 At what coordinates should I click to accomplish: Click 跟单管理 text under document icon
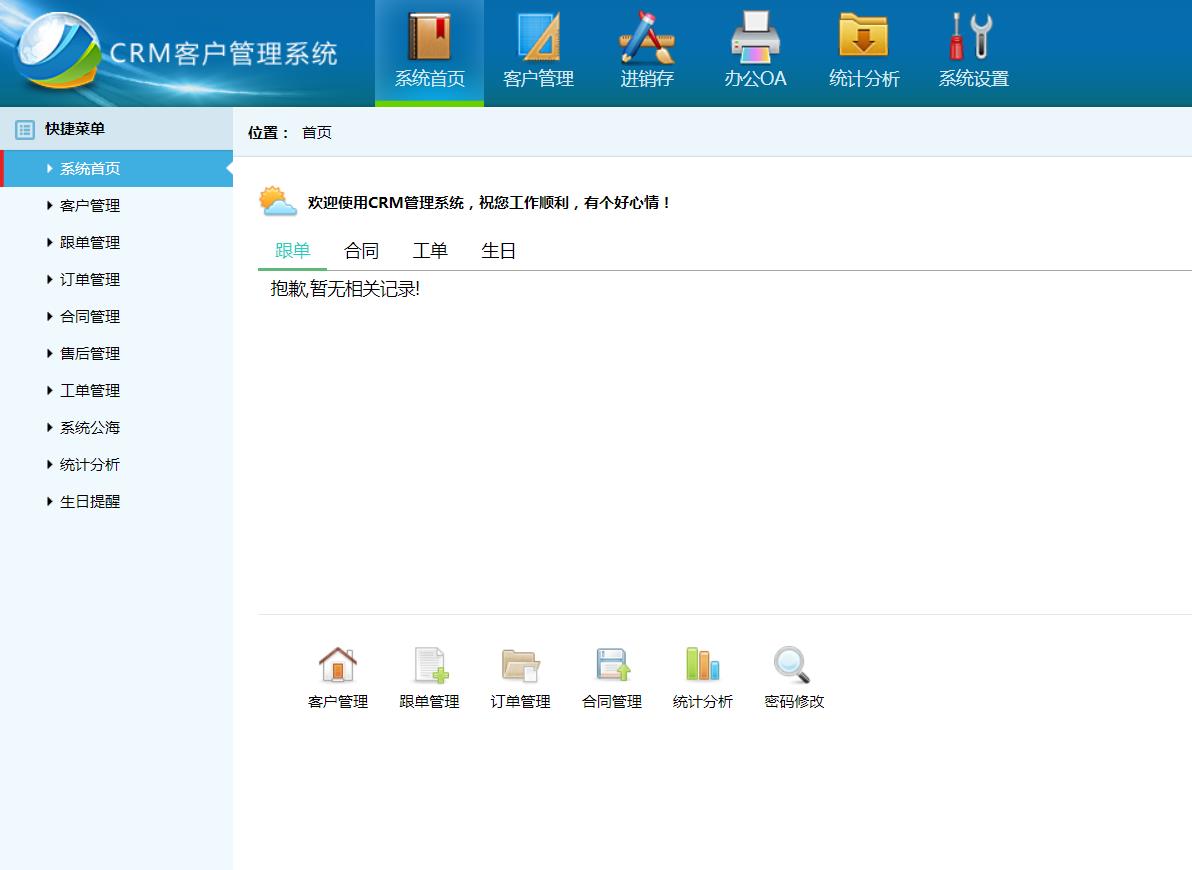click(x=430, y=701)
